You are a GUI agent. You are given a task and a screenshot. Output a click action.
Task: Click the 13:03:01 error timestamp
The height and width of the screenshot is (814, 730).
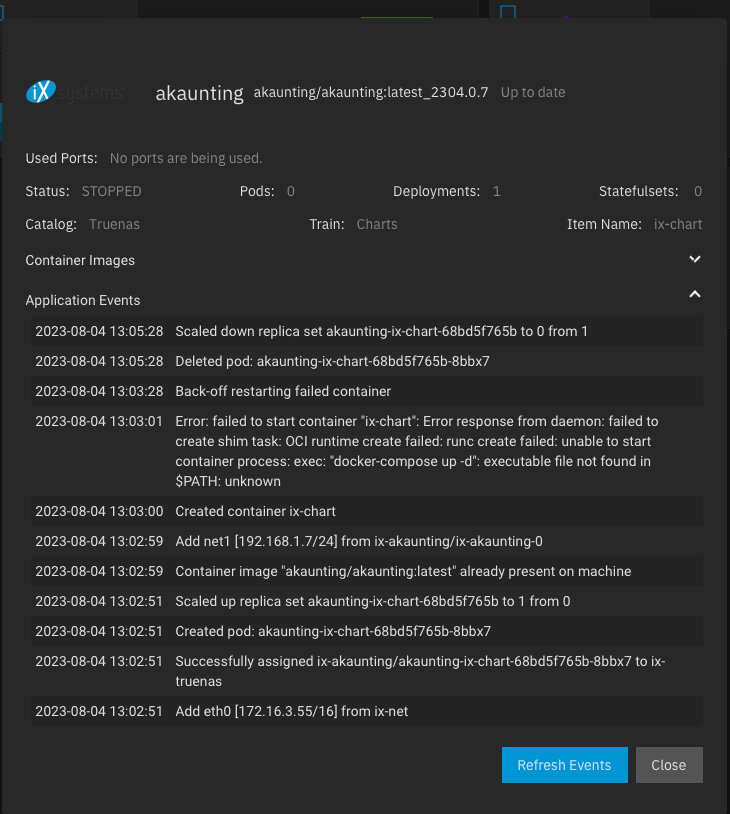point(99,422)
